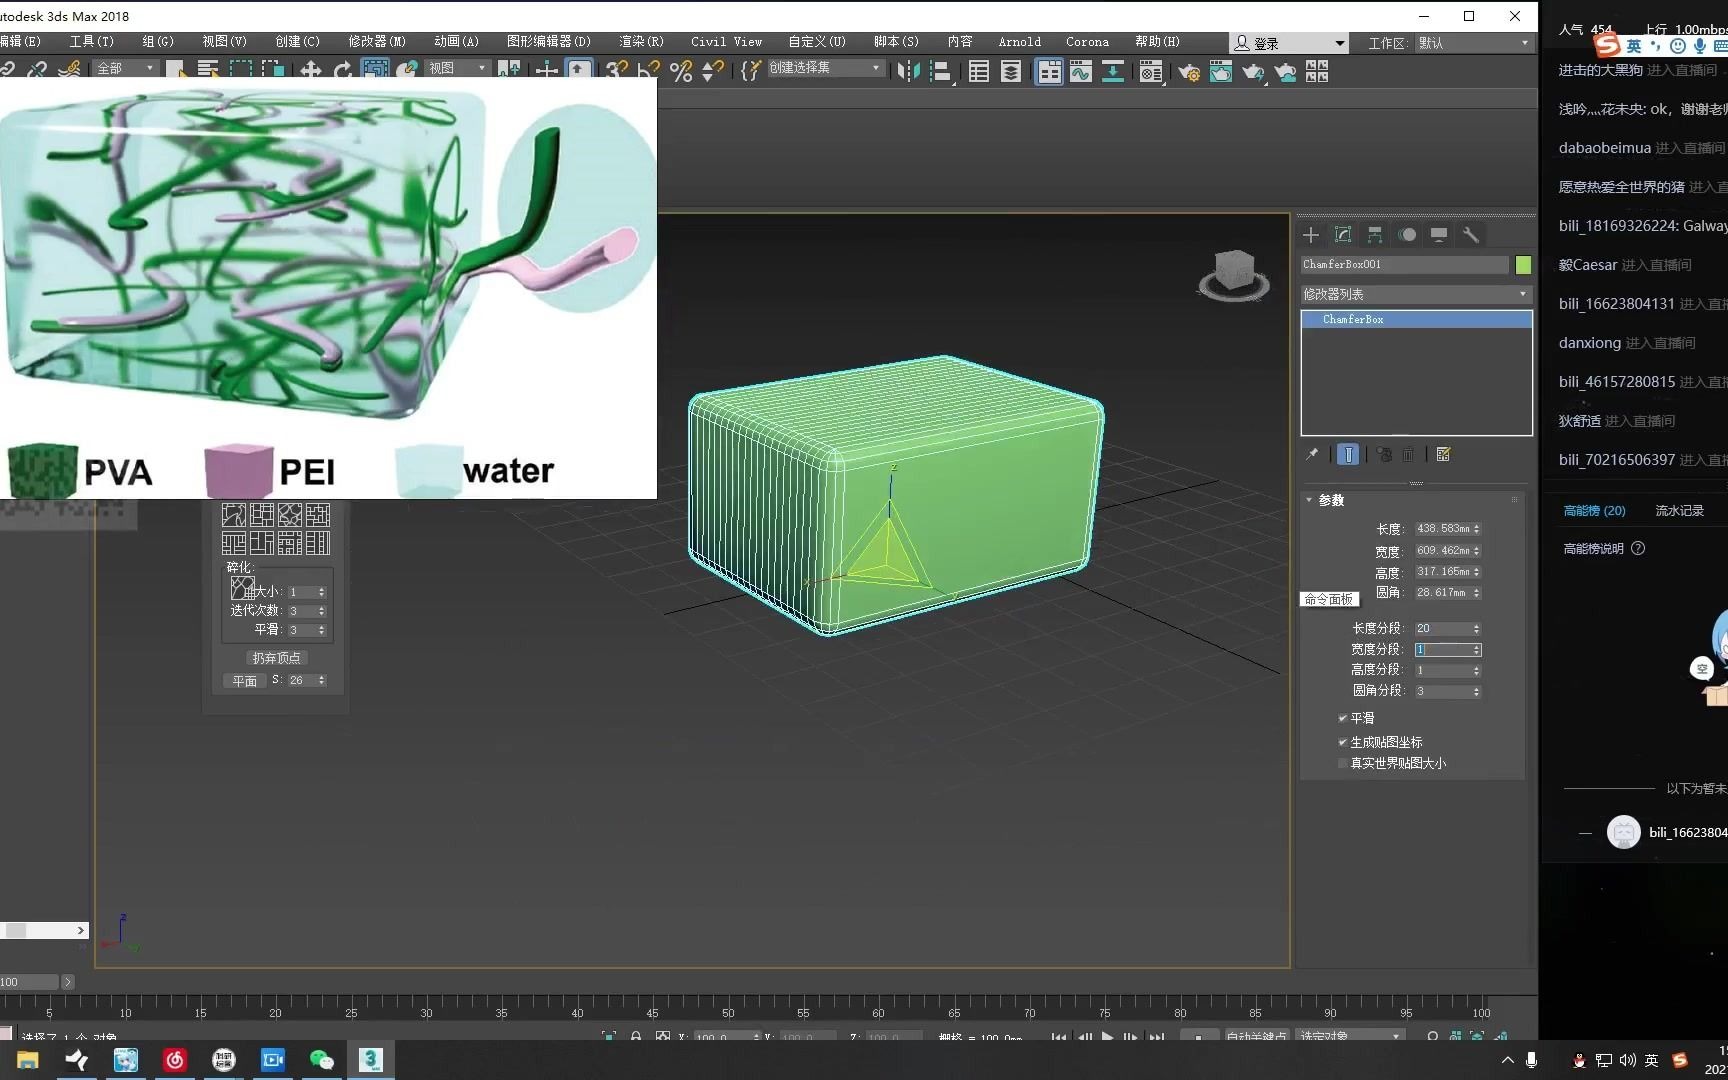The height and width of the screenshot is (1080, 1728).
Task: Open the Utilities wrench panel
Action: [1471, 235]
